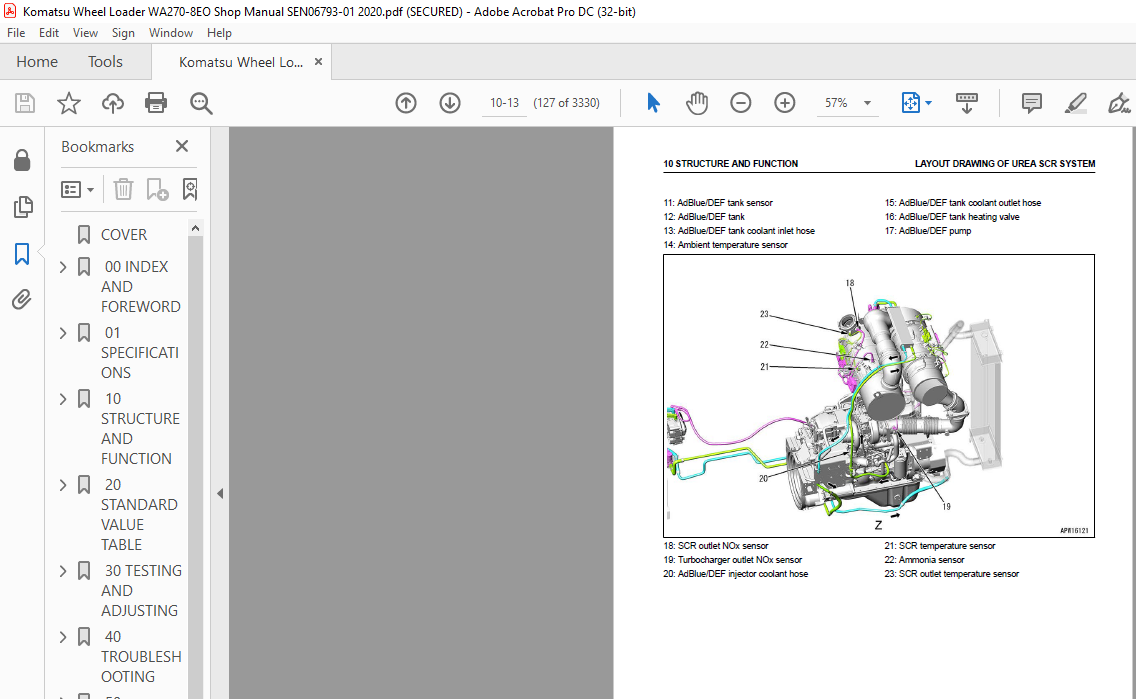Open the Help menu
Viewport: 1136px width, 699px height.
click(x=219, y=33)
